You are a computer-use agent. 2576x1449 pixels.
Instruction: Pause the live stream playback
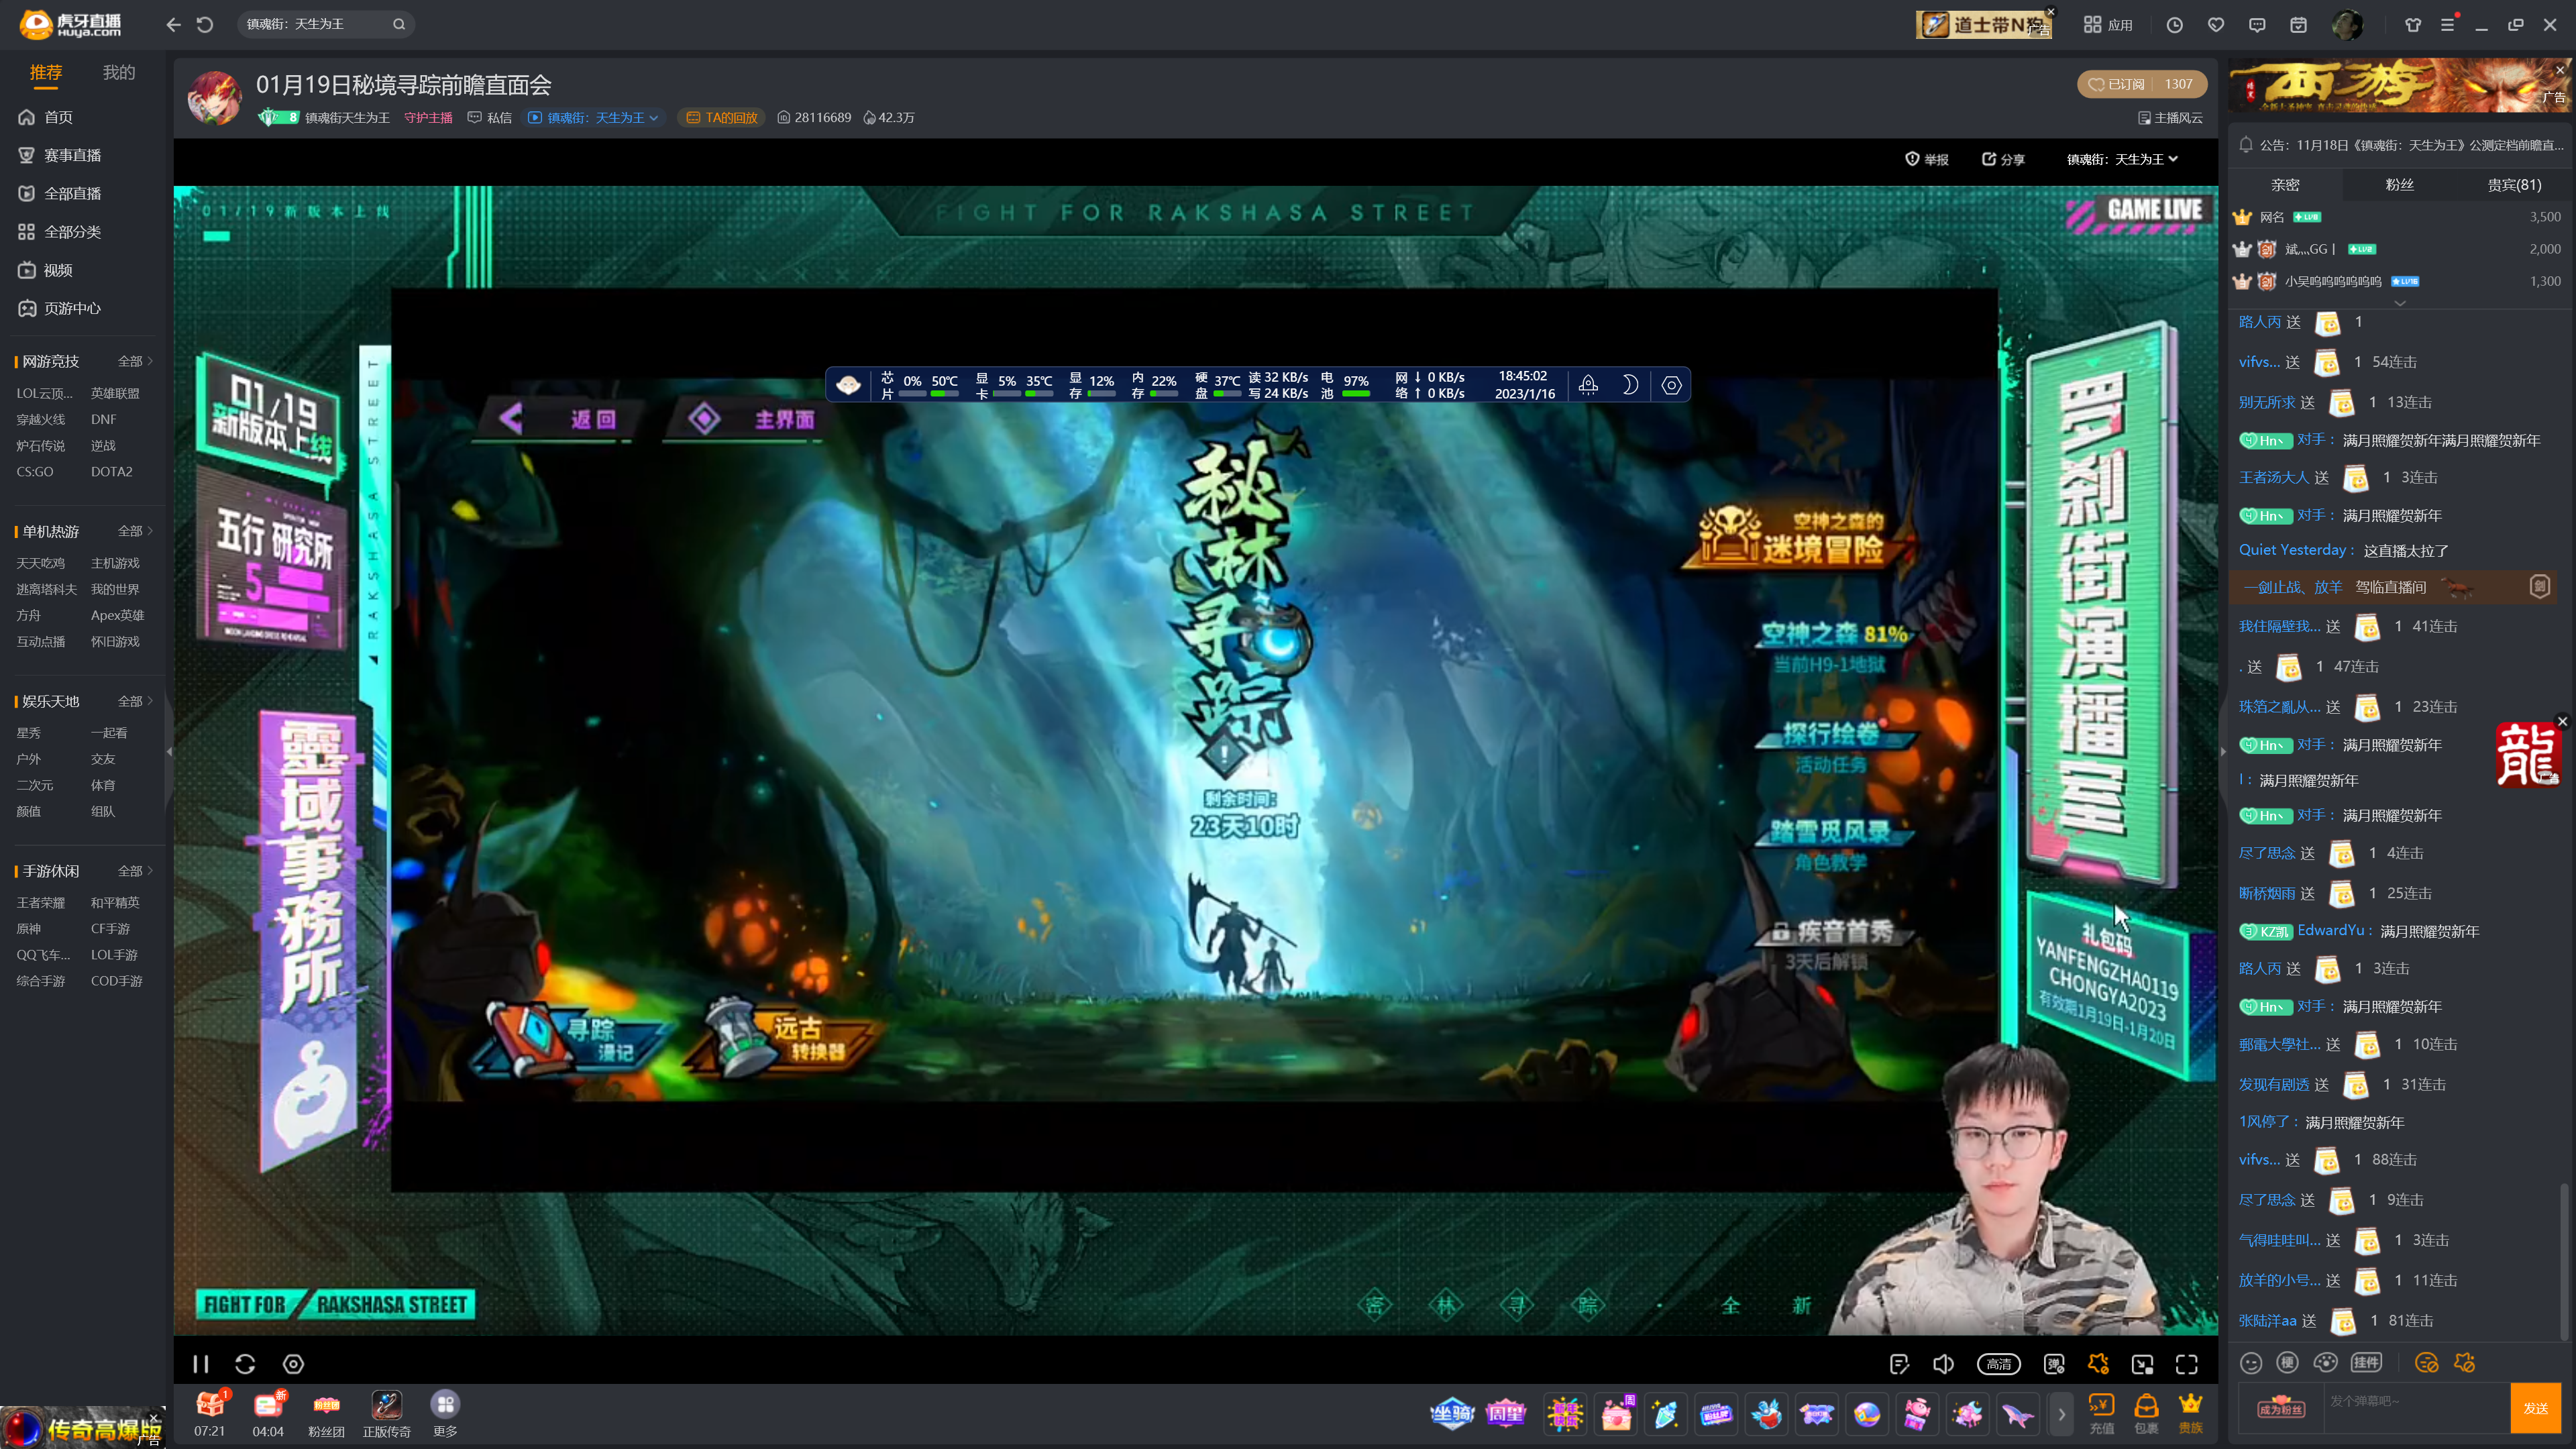201,1364
